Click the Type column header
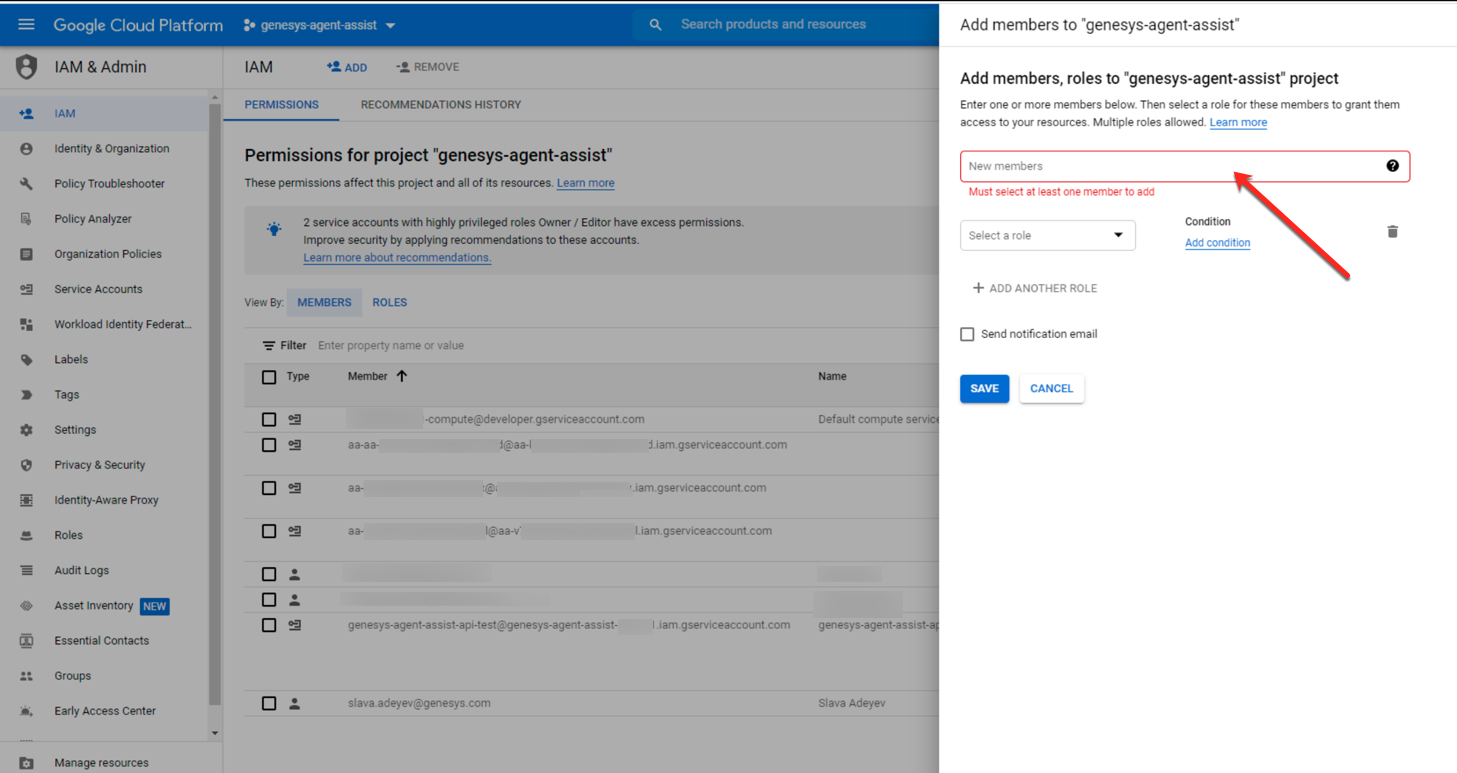This screenshot has width=1457, height=773. [298, 377]
